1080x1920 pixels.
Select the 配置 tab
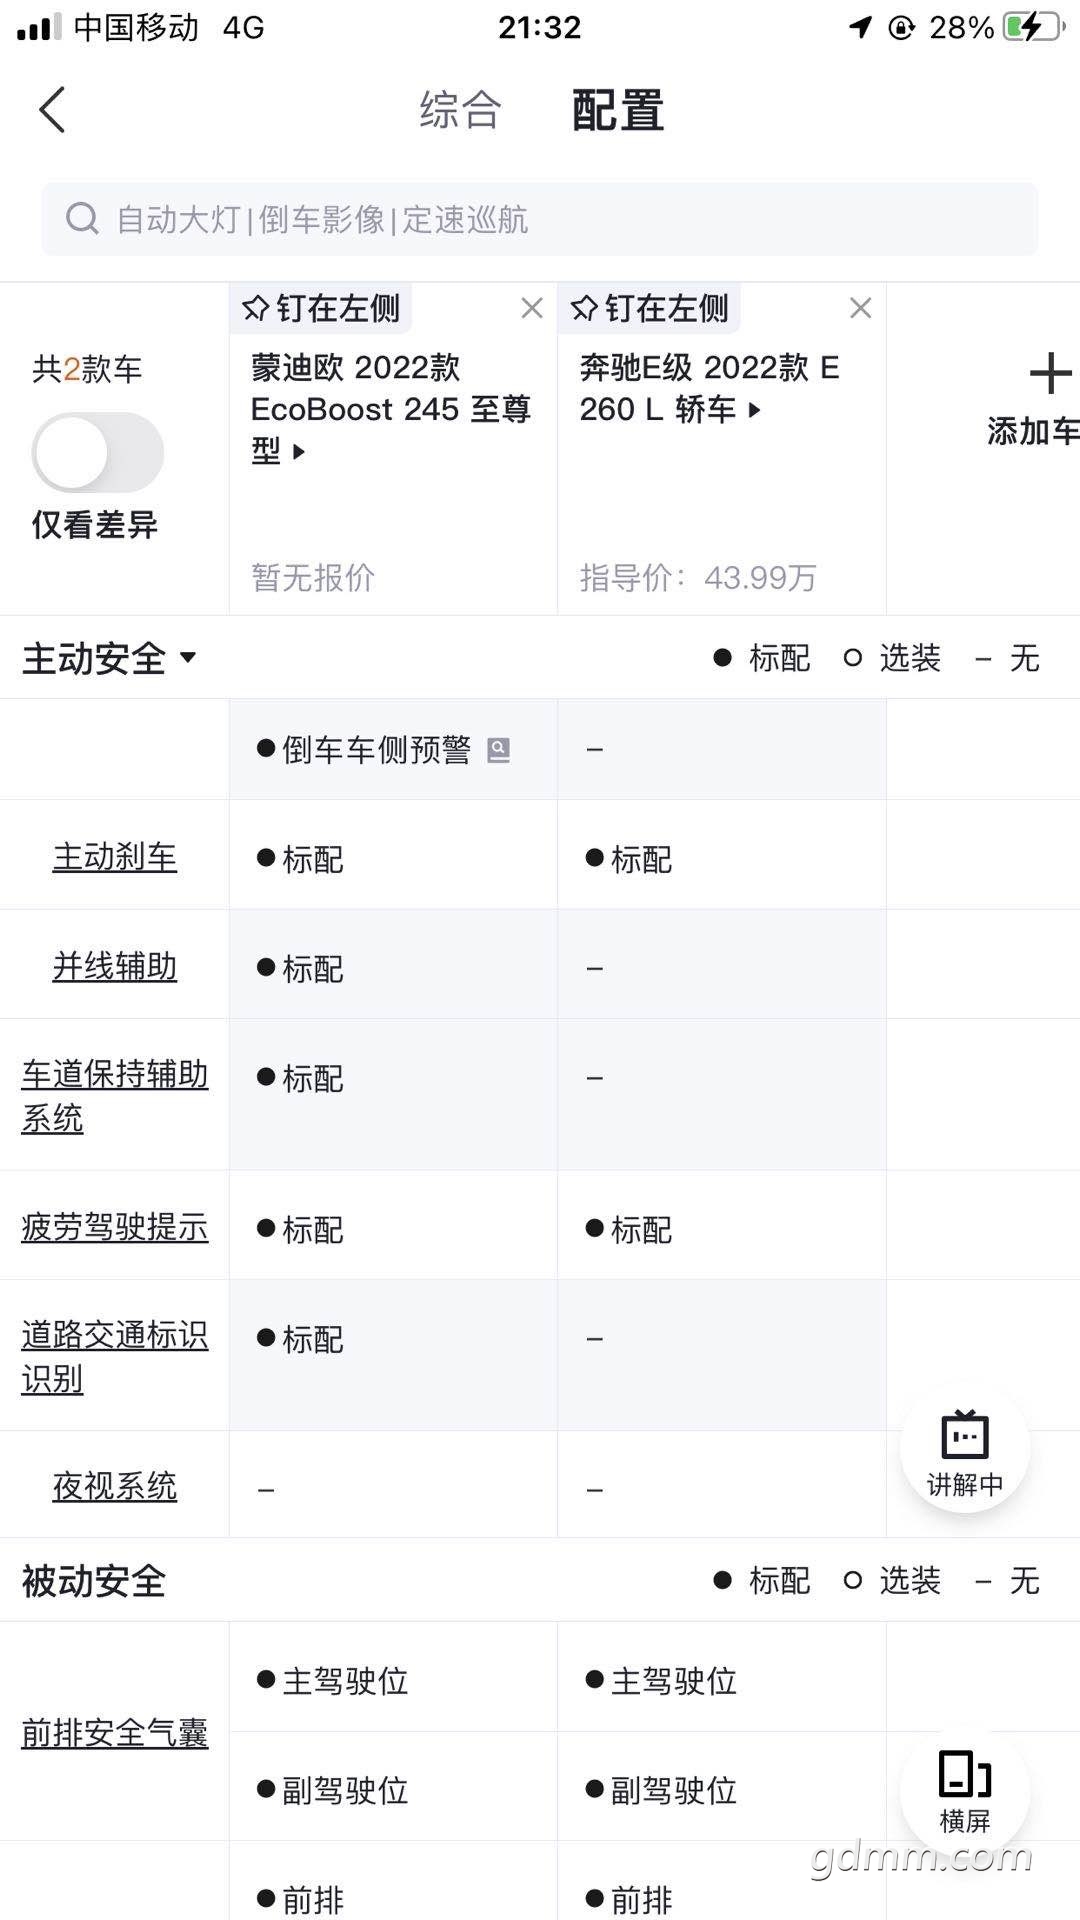pyautogui.click(x=618, y=109)
